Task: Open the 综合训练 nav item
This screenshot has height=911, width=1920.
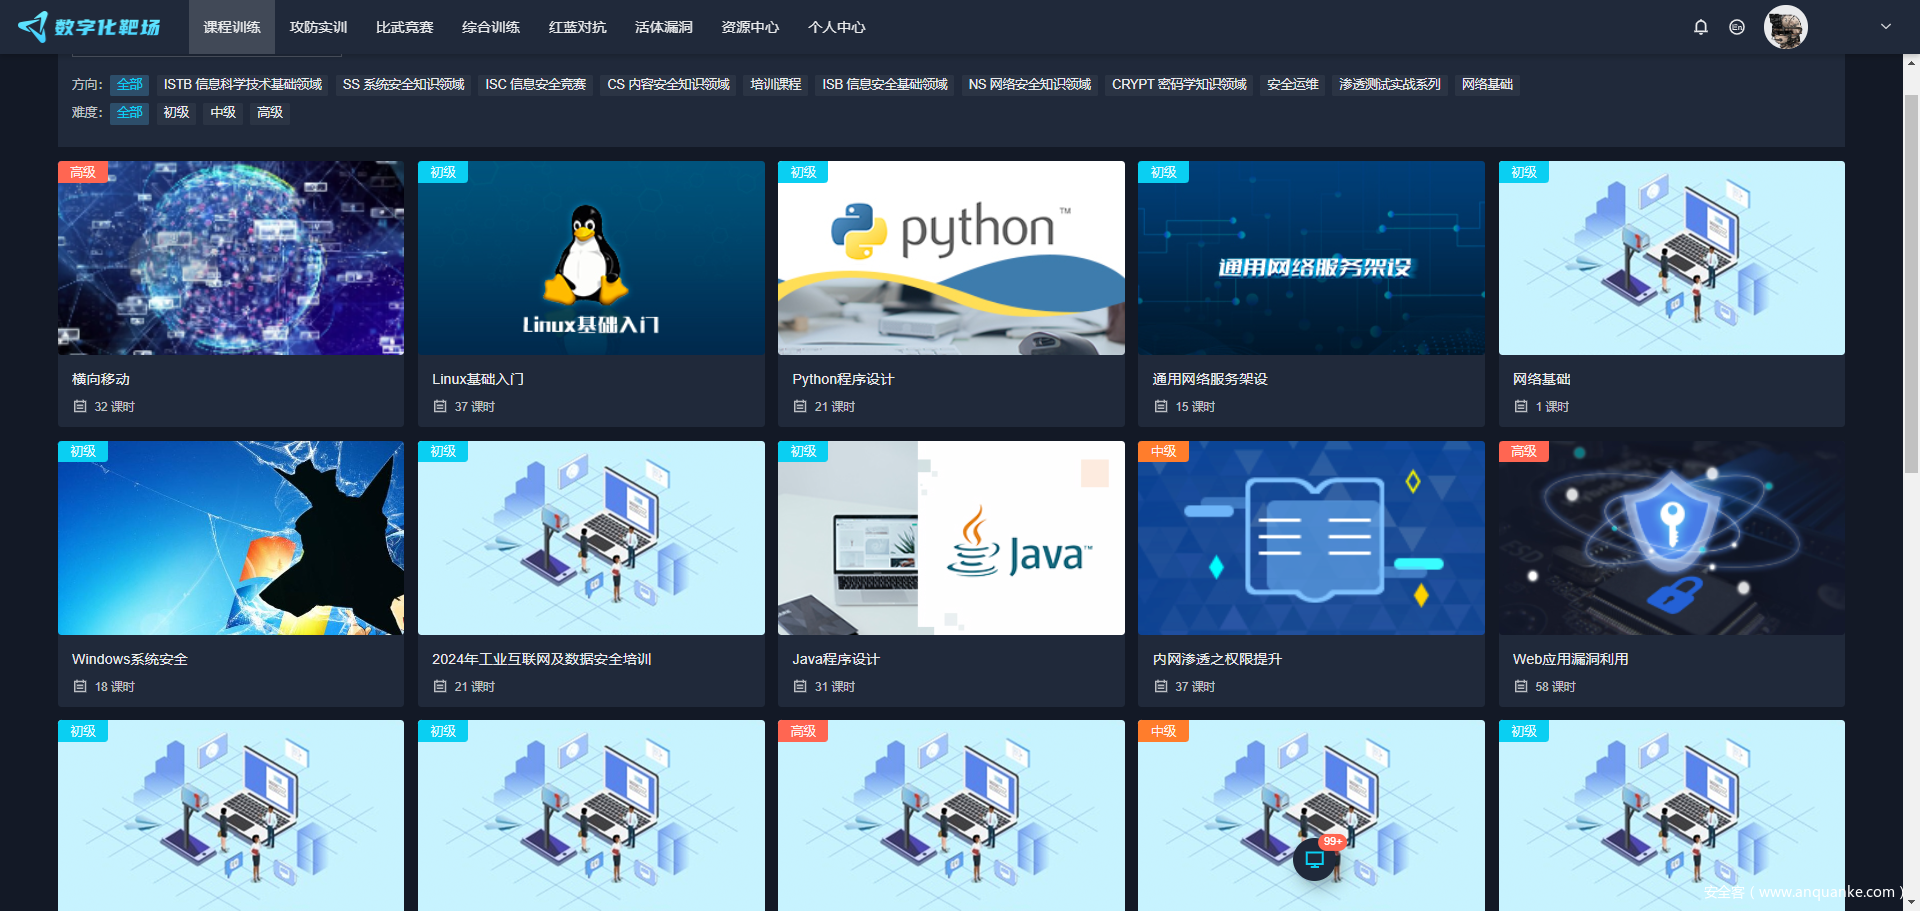Action: point(491,27)
